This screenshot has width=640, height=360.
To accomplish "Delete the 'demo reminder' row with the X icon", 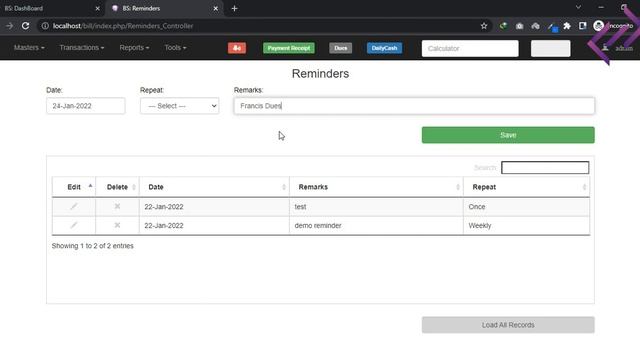I will (x=117, y=225).
